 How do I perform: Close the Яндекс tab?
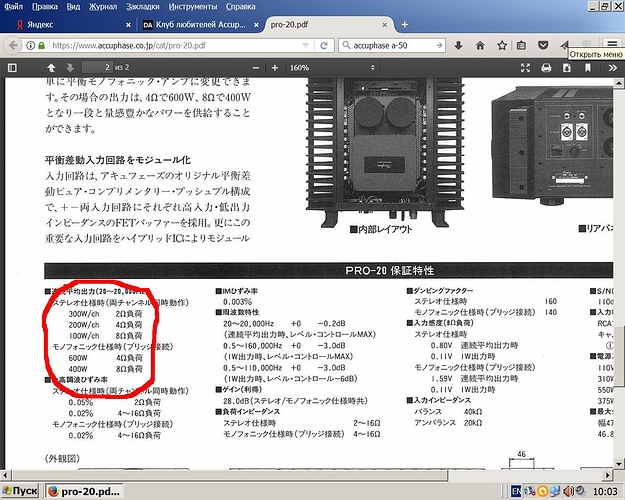[x=128, y=25]
